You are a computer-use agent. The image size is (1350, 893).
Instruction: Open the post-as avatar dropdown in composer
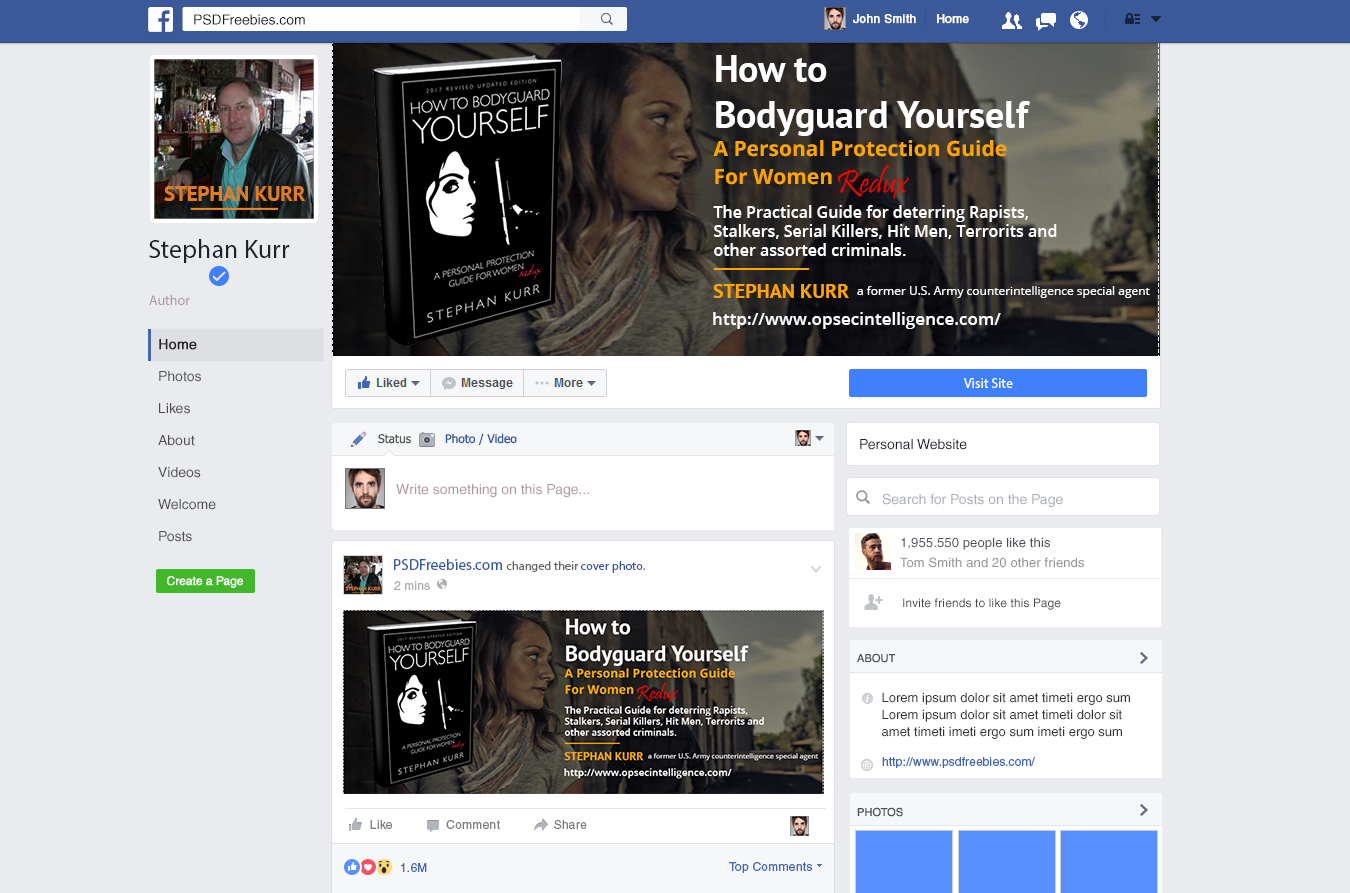(809, 438)
